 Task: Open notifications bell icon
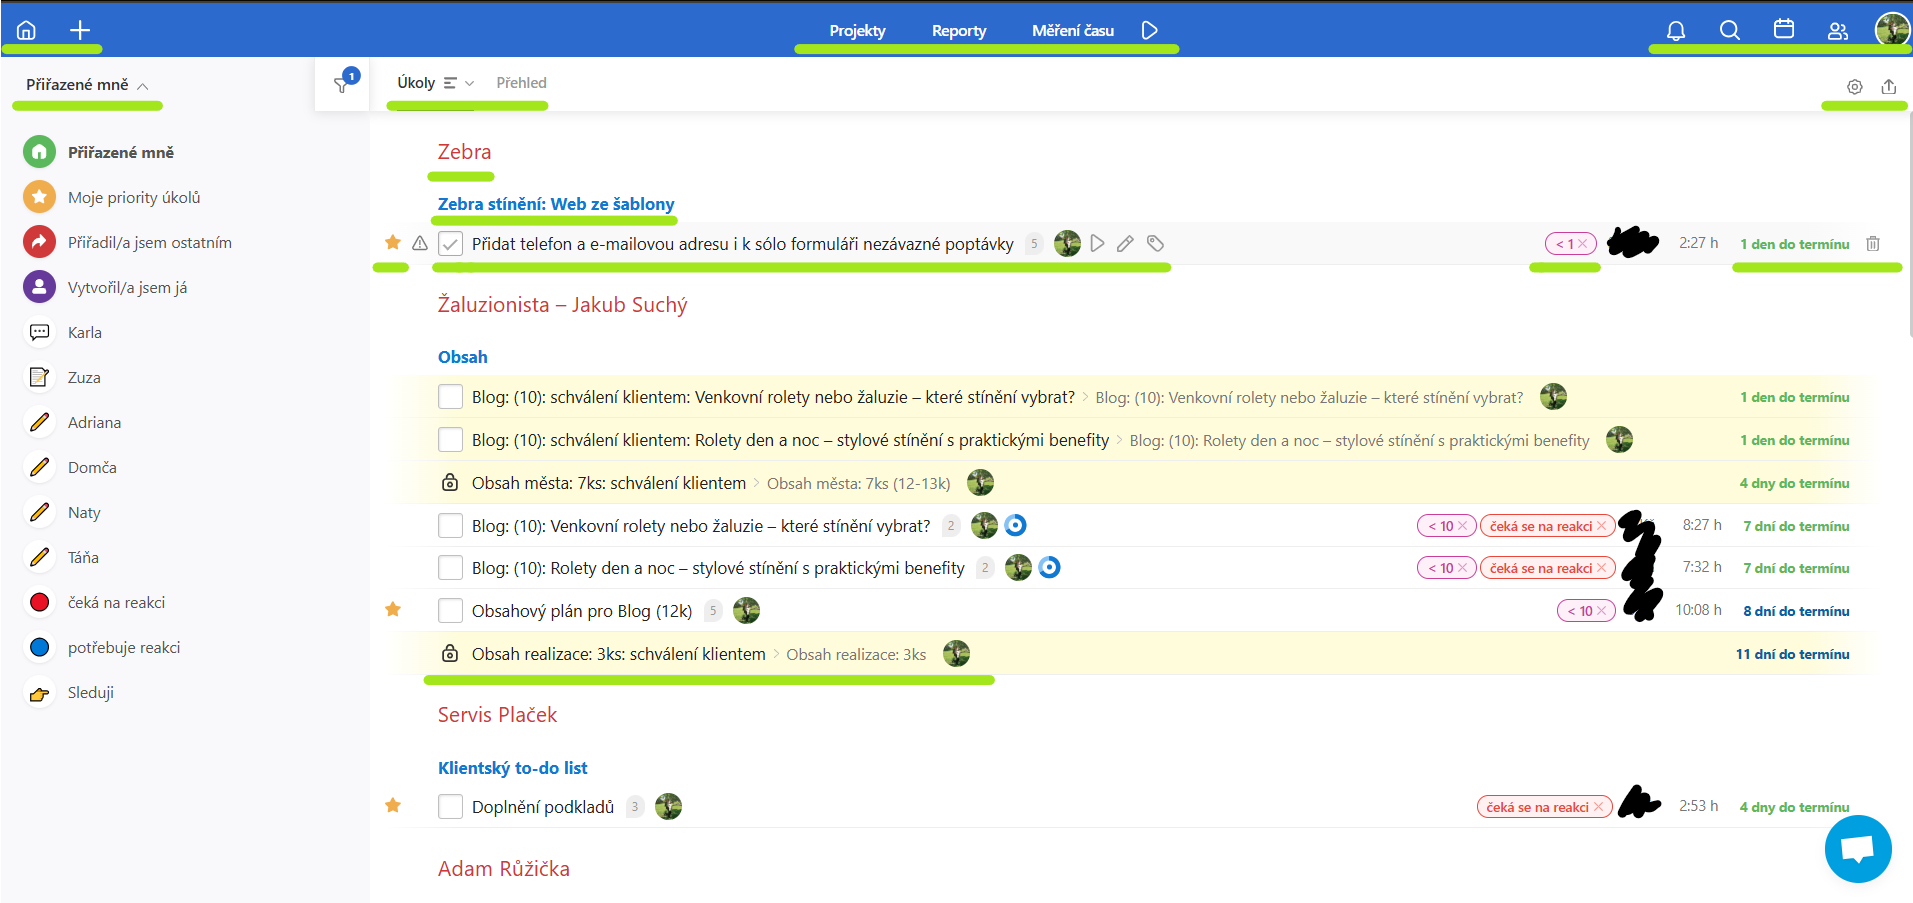click(x=1676, y=30)
